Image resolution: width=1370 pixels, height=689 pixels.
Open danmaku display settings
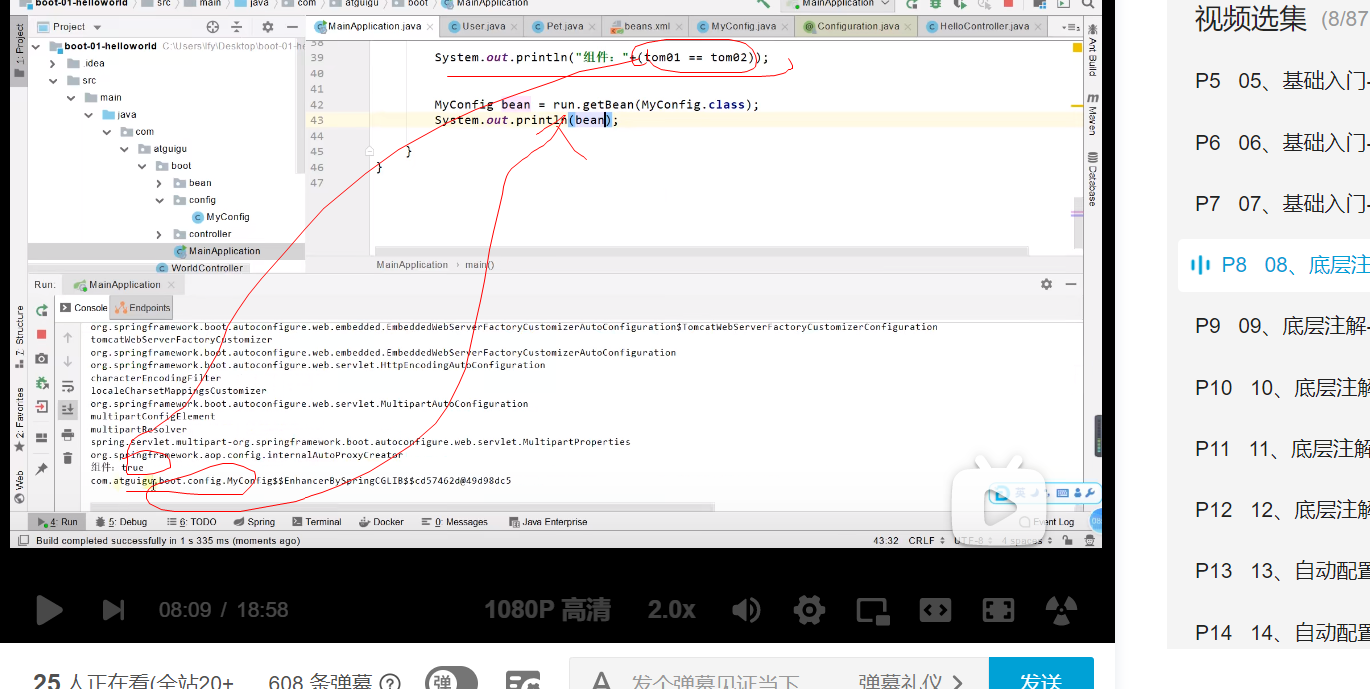tap(523, 682)
